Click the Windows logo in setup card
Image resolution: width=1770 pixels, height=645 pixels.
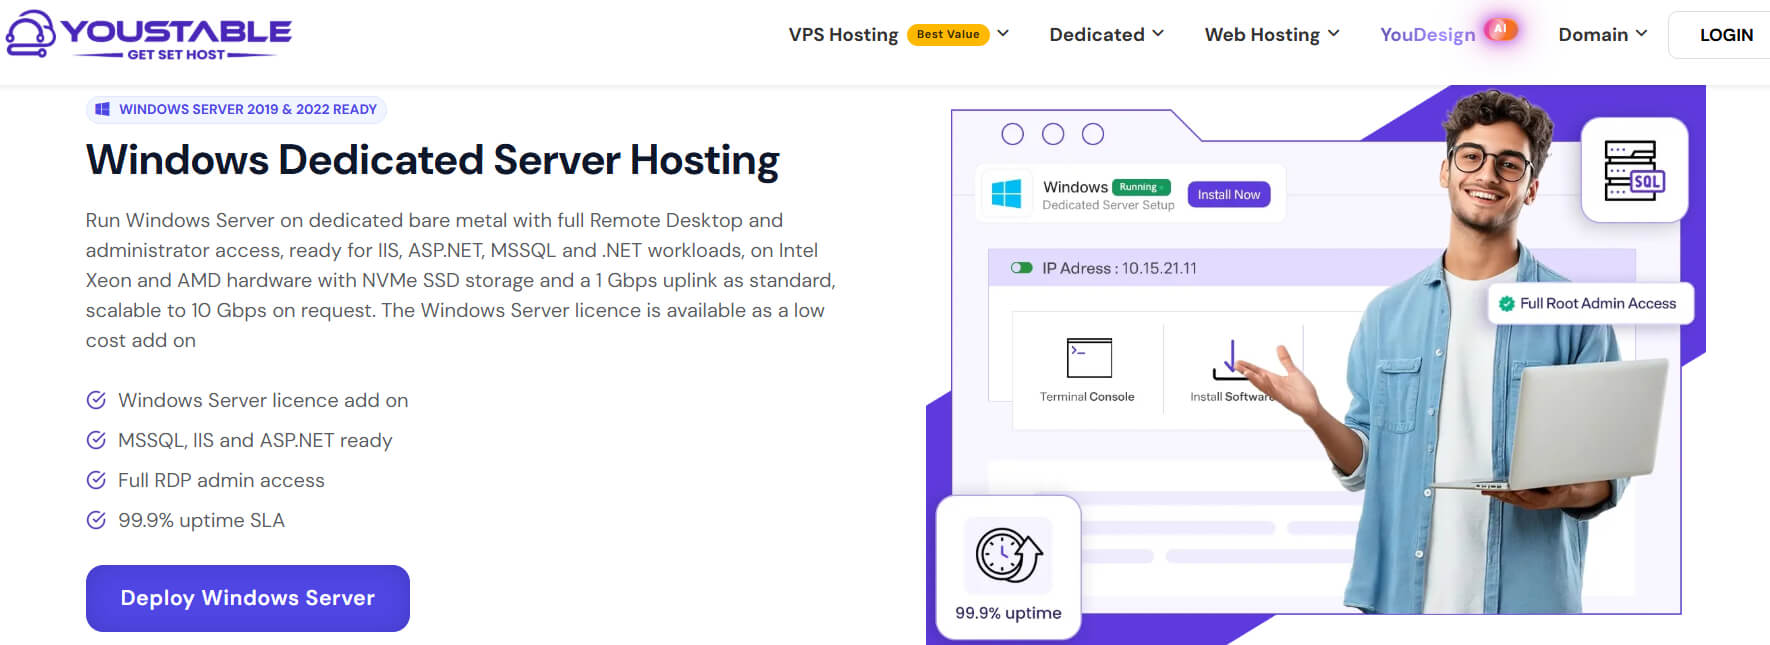[1006, 193]
